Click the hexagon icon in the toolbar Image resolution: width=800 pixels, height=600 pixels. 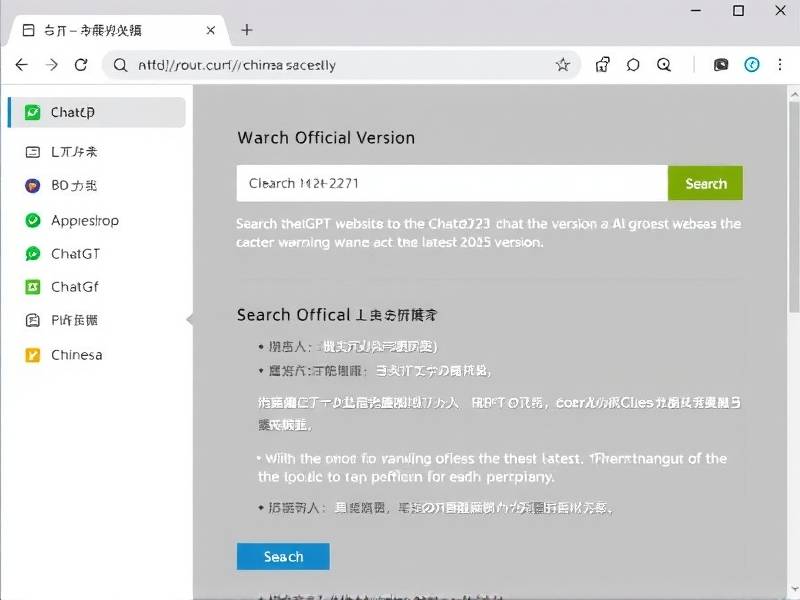[x=633, y=65]
